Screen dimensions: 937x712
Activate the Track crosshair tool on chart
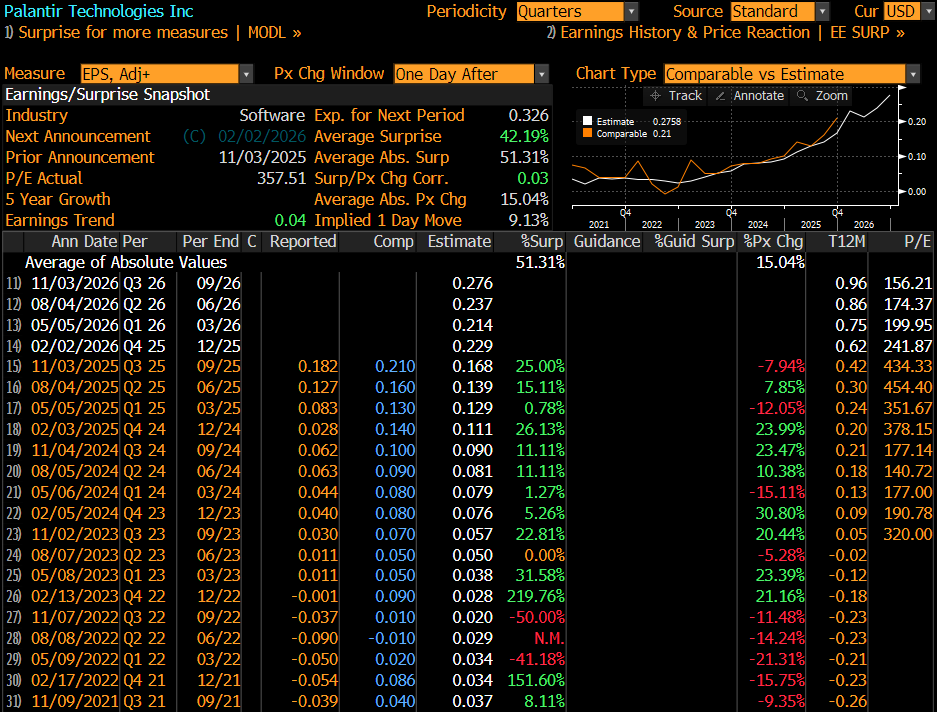[676, 96]
